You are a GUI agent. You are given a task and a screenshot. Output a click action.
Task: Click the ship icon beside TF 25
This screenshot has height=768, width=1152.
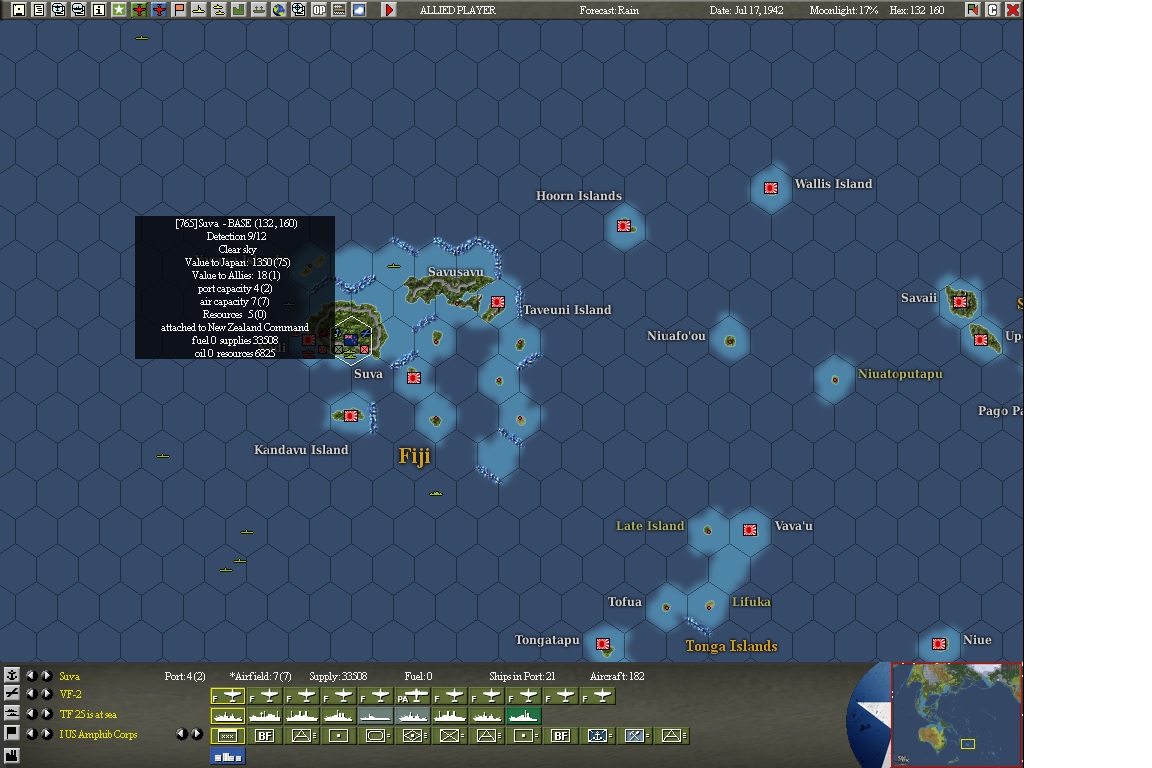click(x=12, y=713)
